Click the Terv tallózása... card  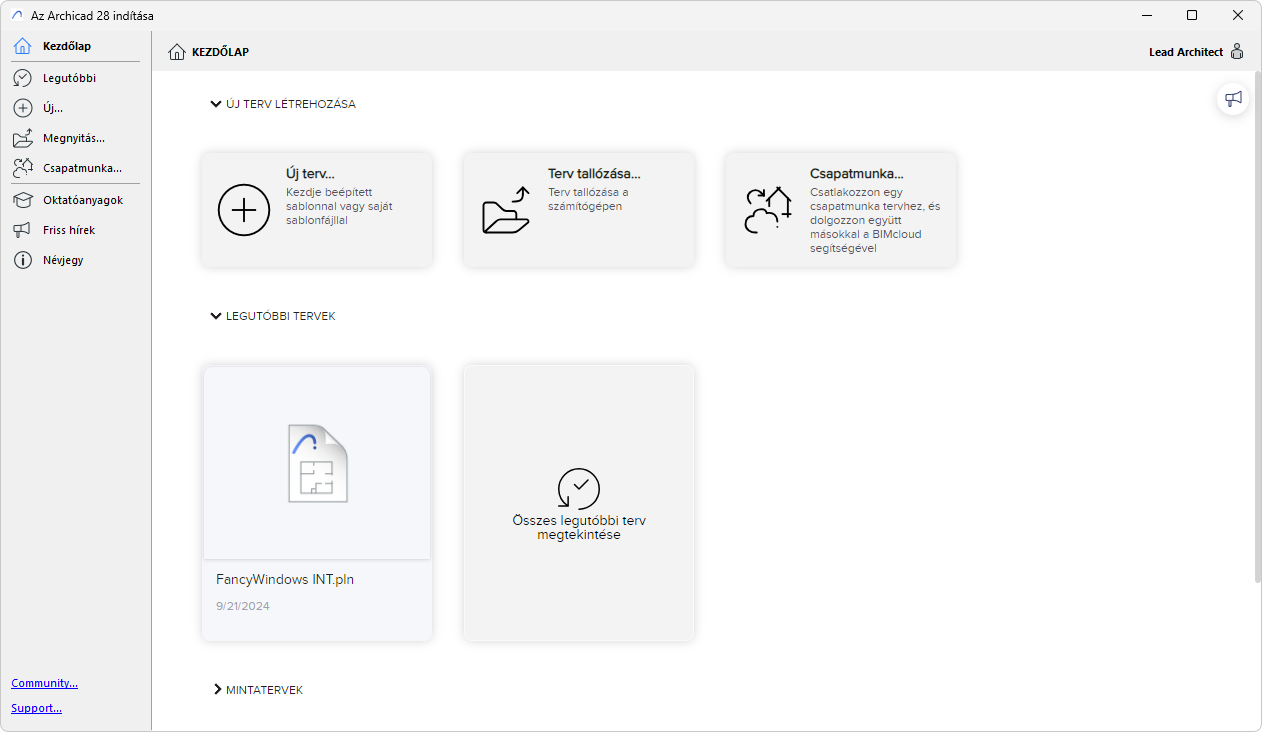(x=579, y=209)
